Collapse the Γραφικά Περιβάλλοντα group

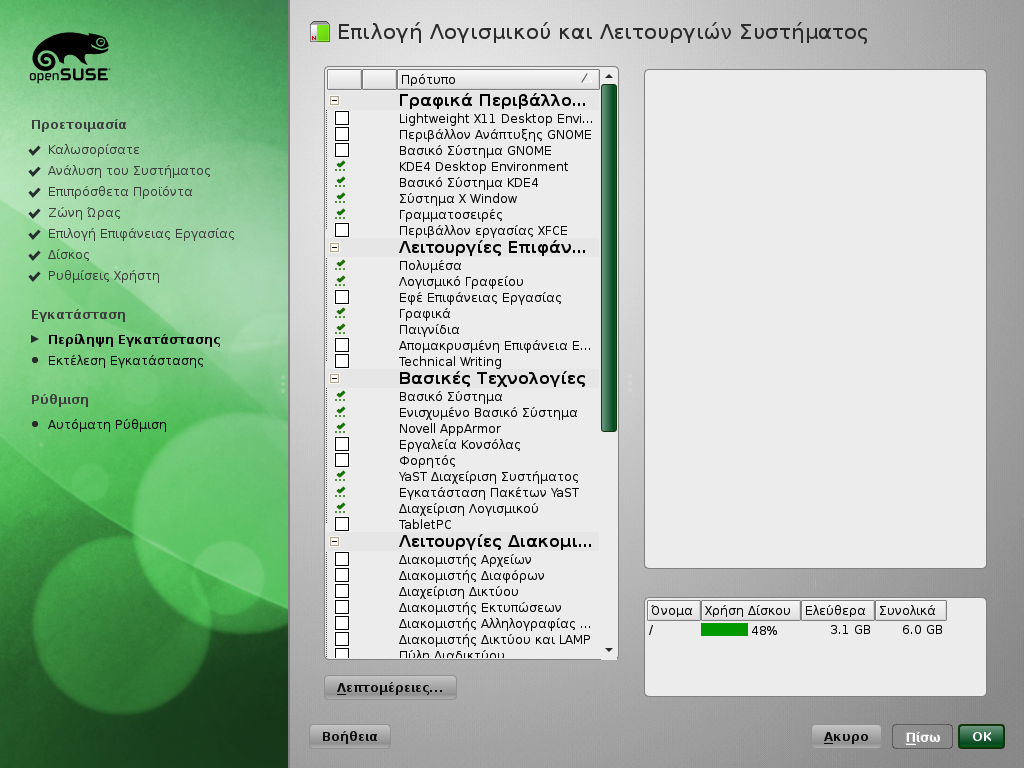point(334,101)
